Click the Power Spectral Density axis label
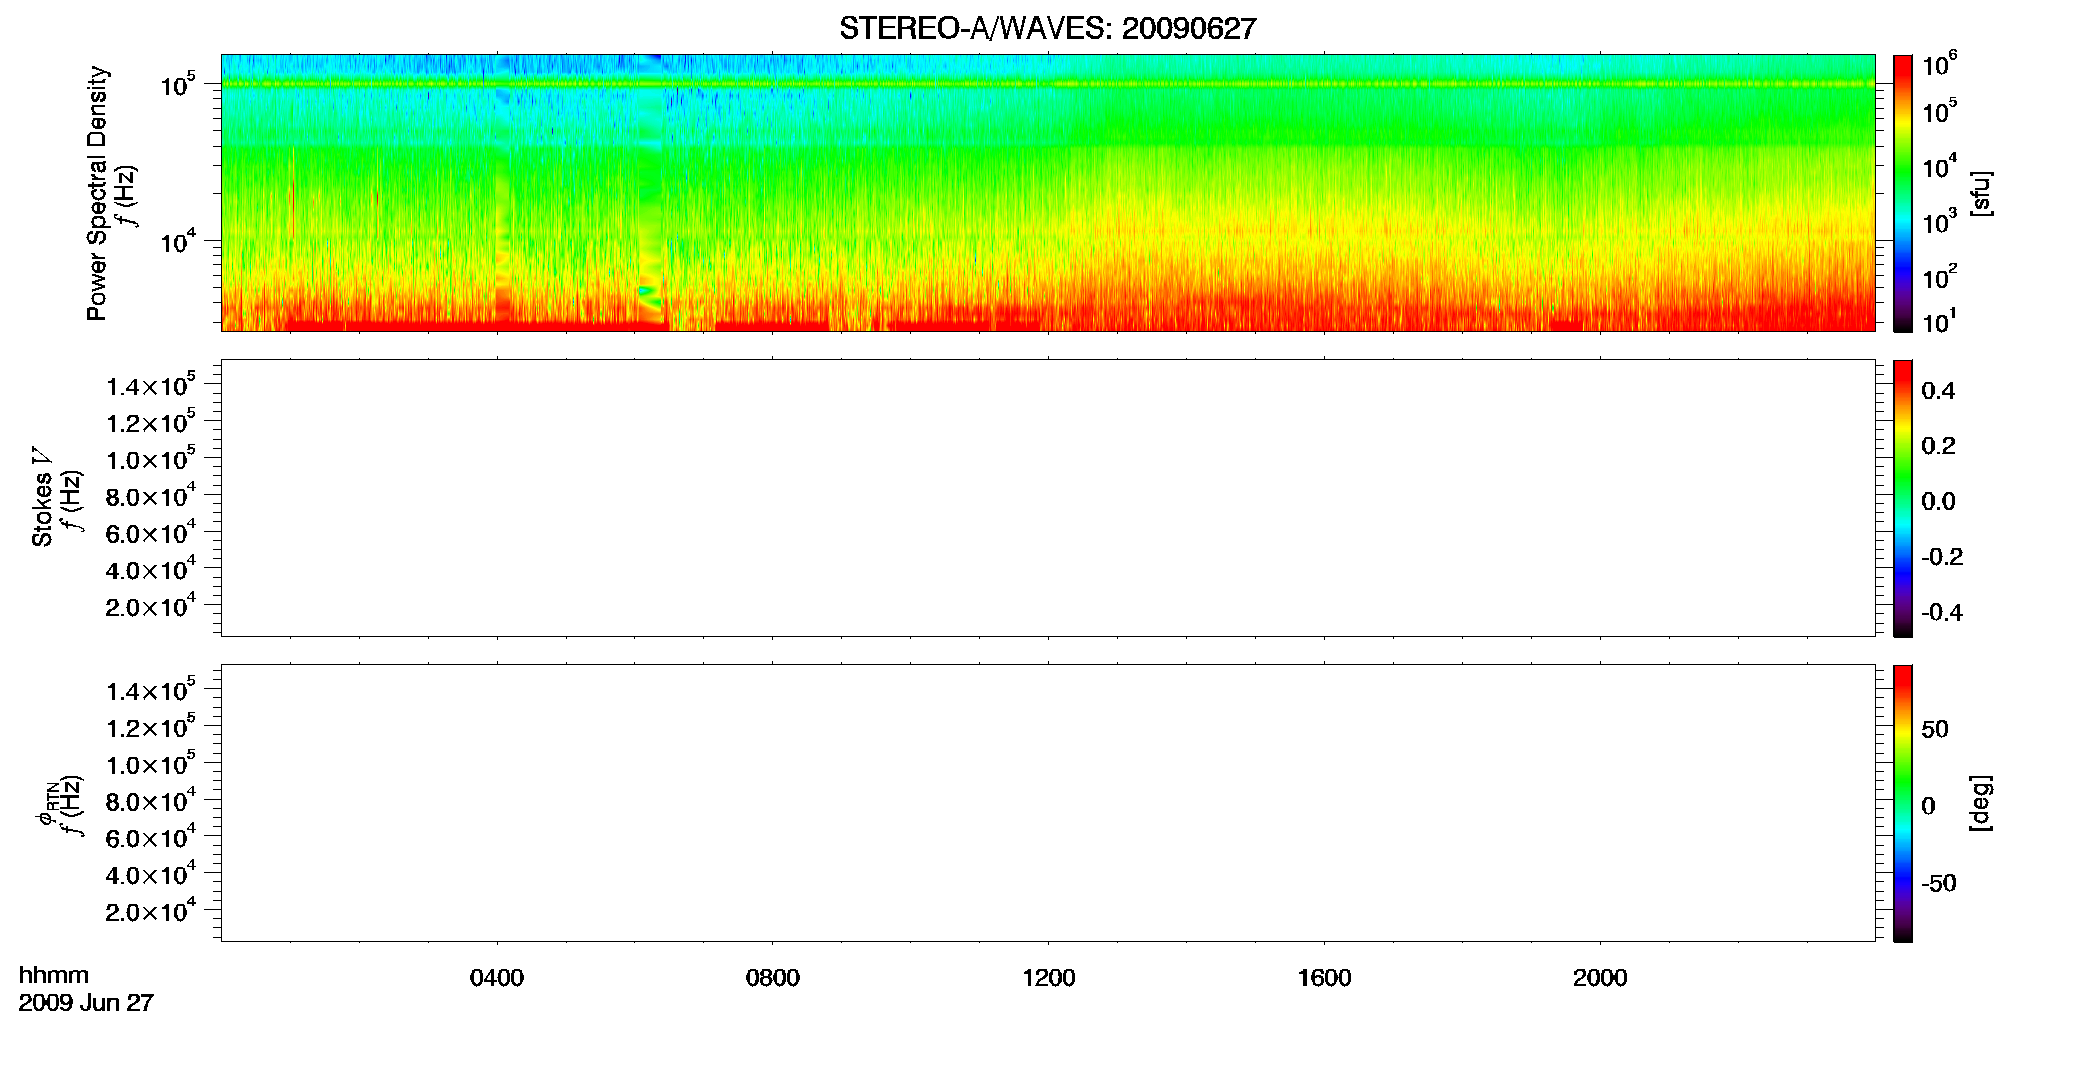 (x=97, y=193)
